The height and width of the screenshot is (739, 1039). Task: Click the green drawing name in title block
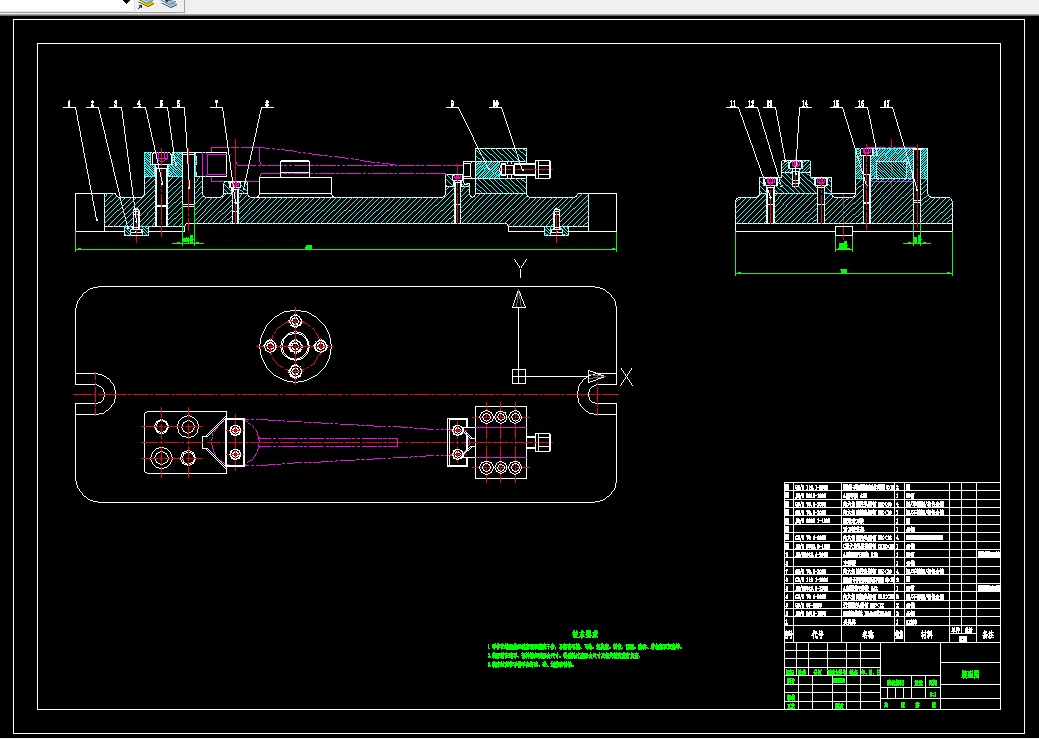tap(969, 675)
